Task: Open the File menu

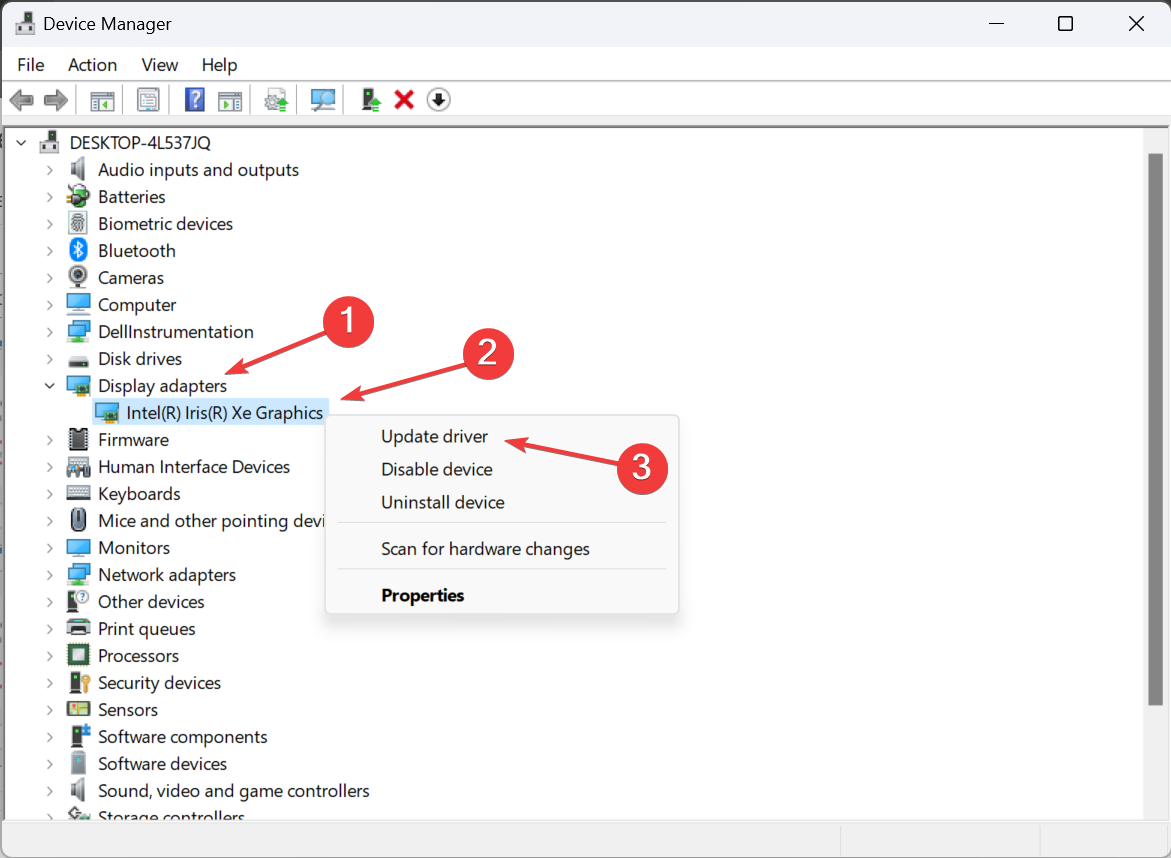Action: [31, 65]
